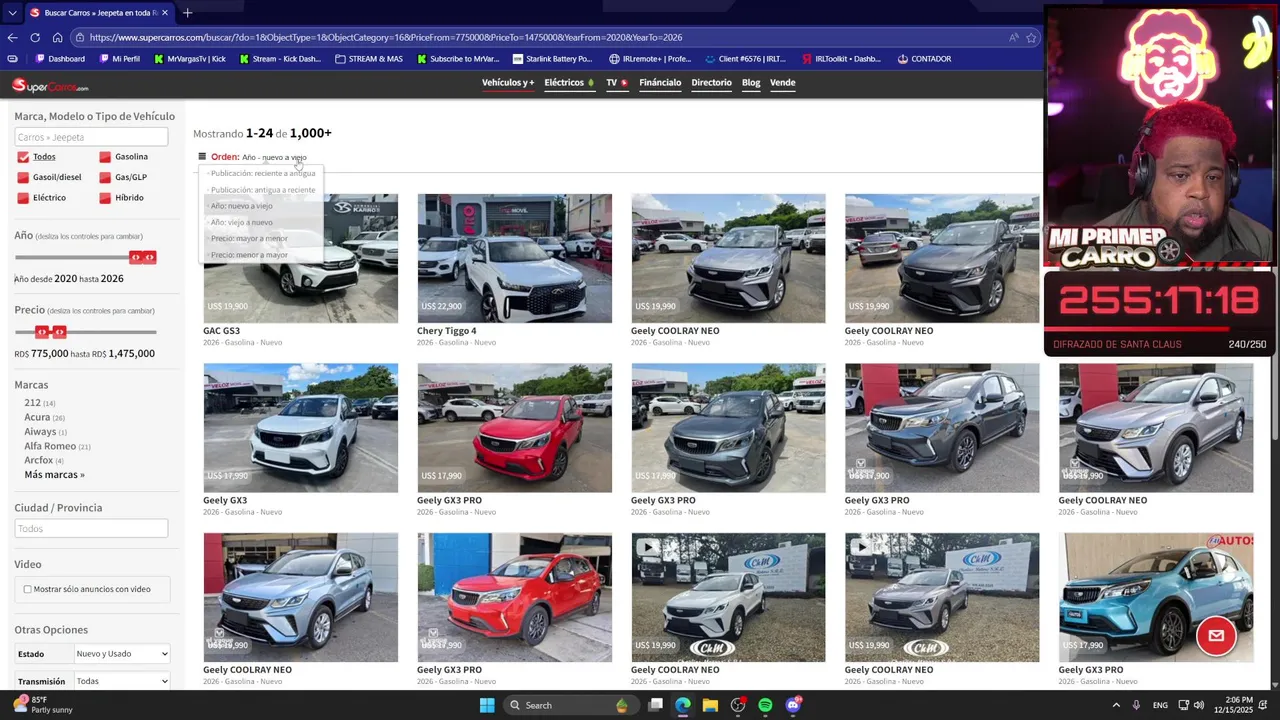Image resolution: width=1280 pixels, height=720 pixels.
Task: Choose Publicación: reciente a antigua
Action: click(262, 173)
